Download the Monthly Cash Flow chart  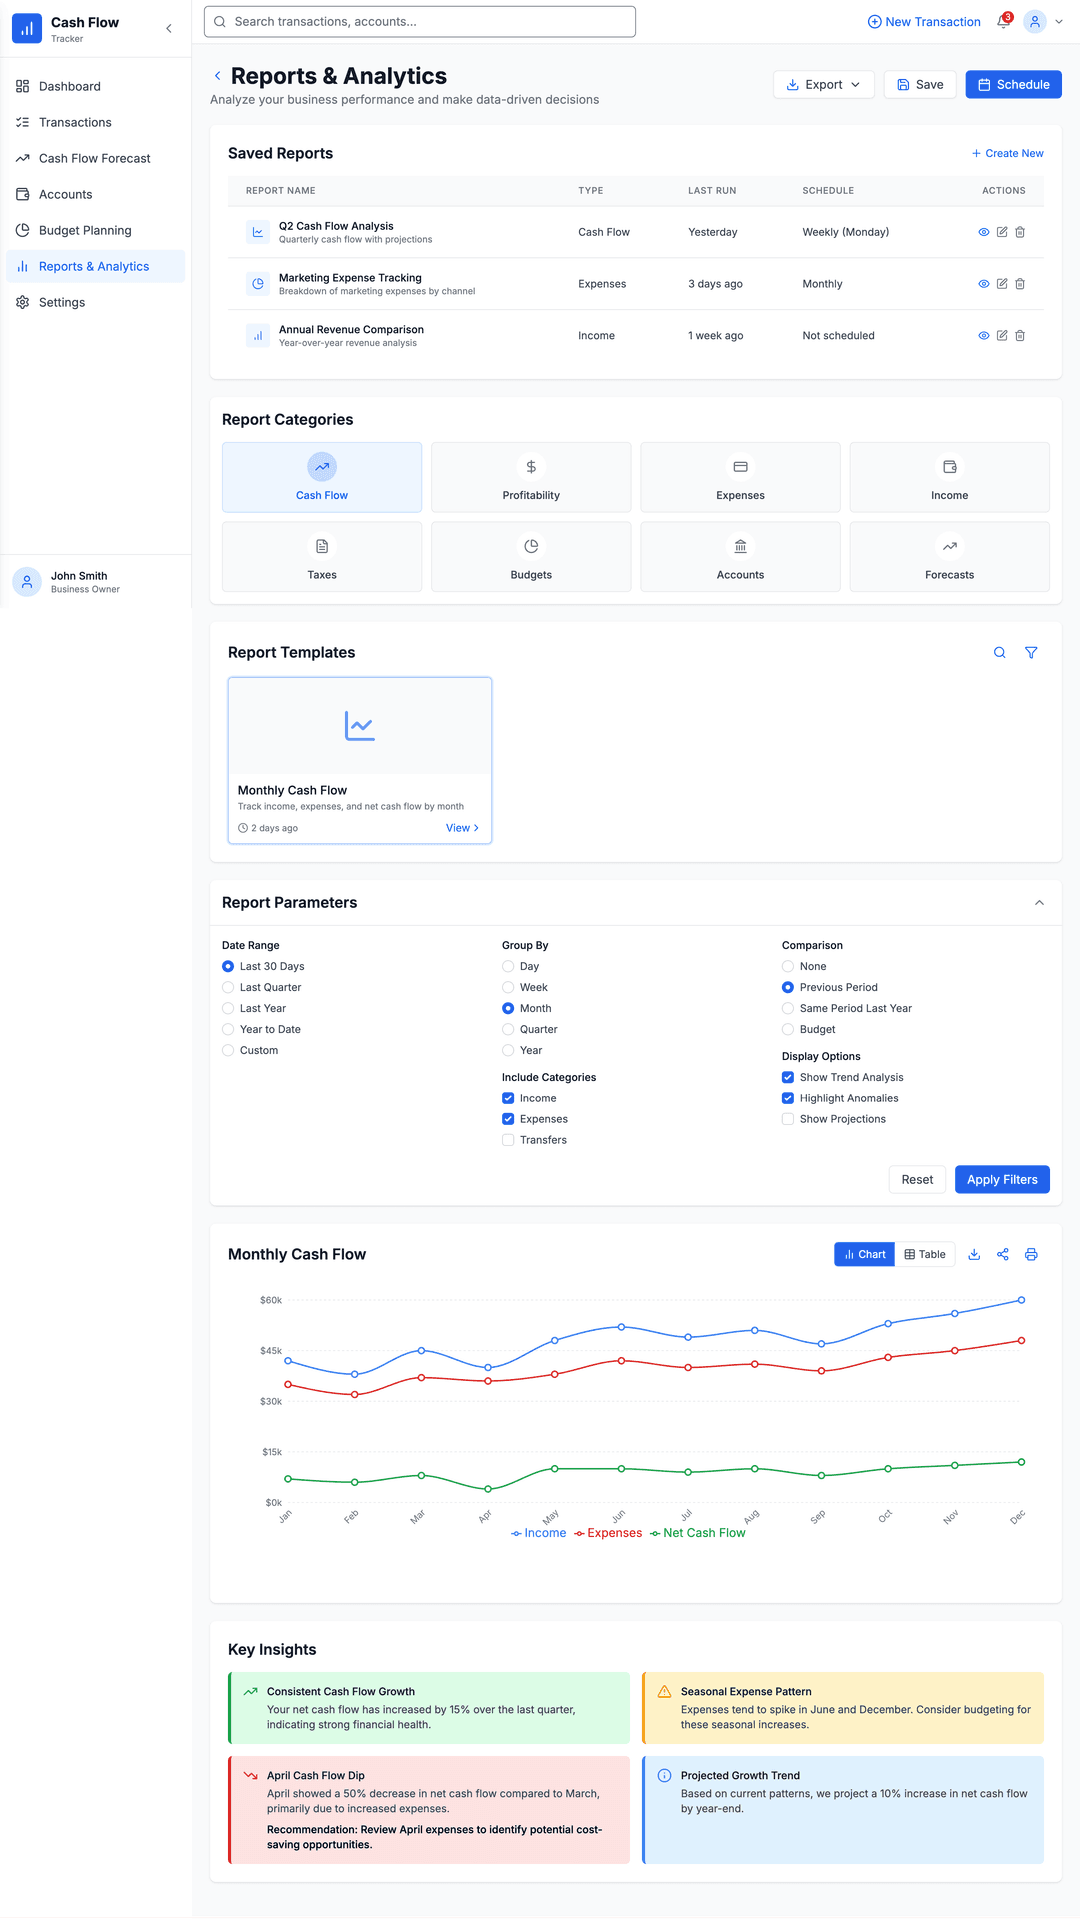pyautogui.click(x=974, y=1255)
